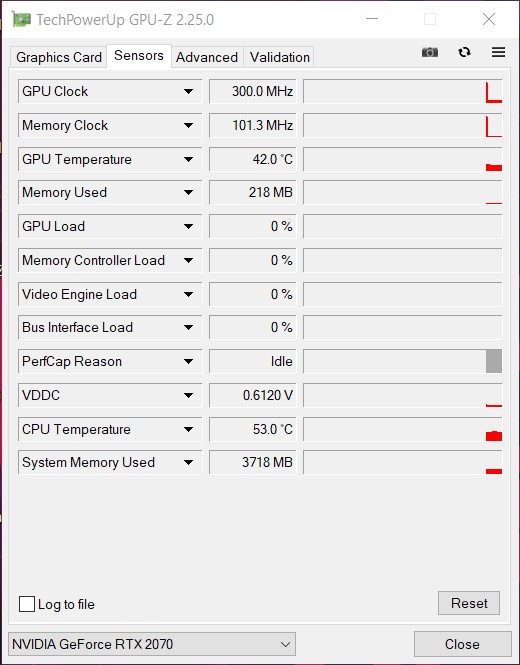Open the CPU Temperature dropdown arrow
The width and height of the screenshot is (520, 665).
[x=189, y=429]
